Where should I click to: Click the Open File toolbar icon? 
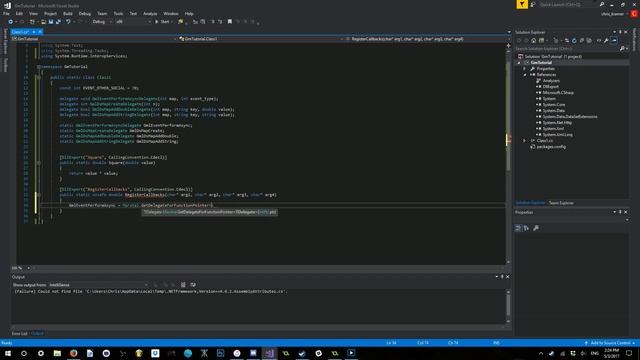43,22
